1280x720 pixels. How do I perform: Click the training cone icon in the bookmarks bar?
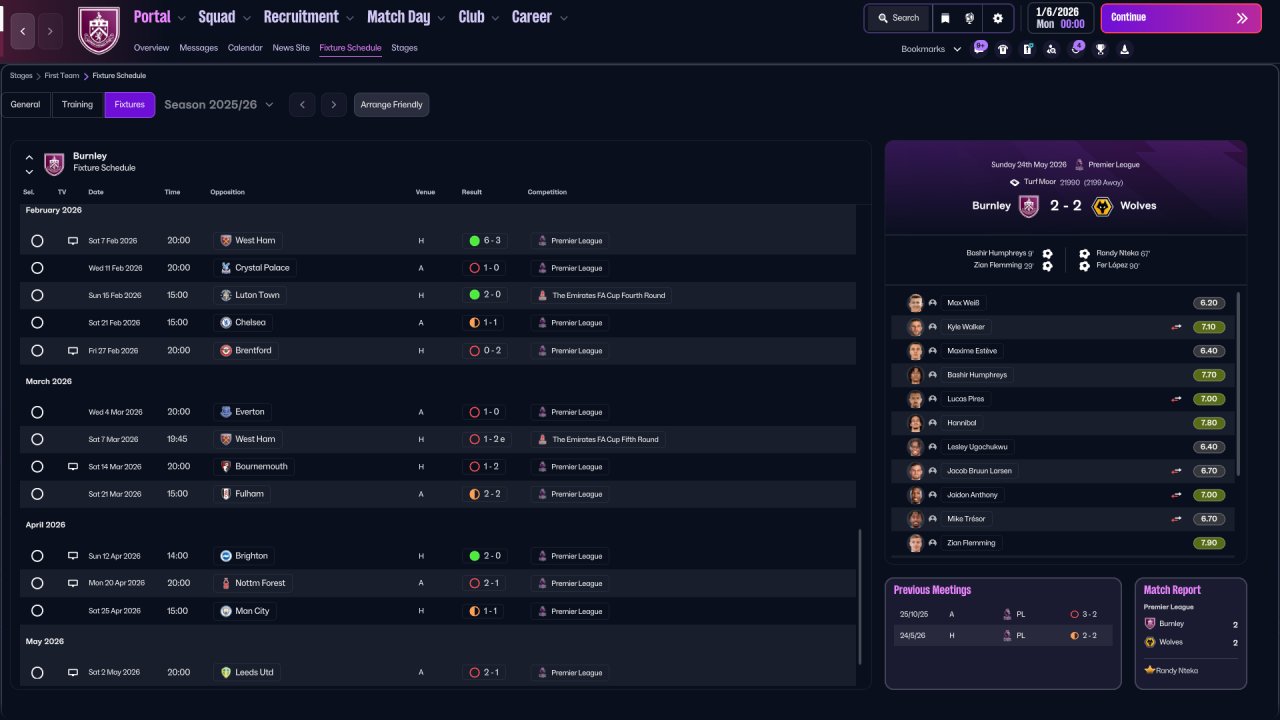(1124, 49)
